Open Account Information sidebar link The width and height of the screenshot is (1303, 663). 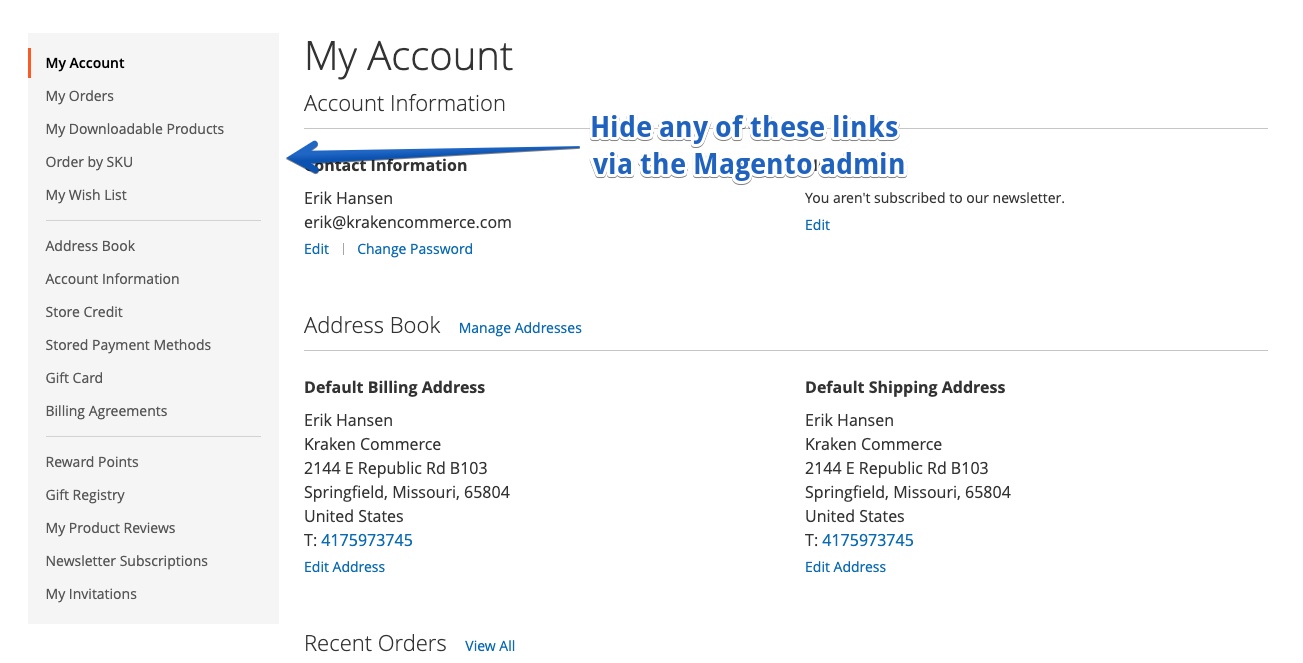112,279
